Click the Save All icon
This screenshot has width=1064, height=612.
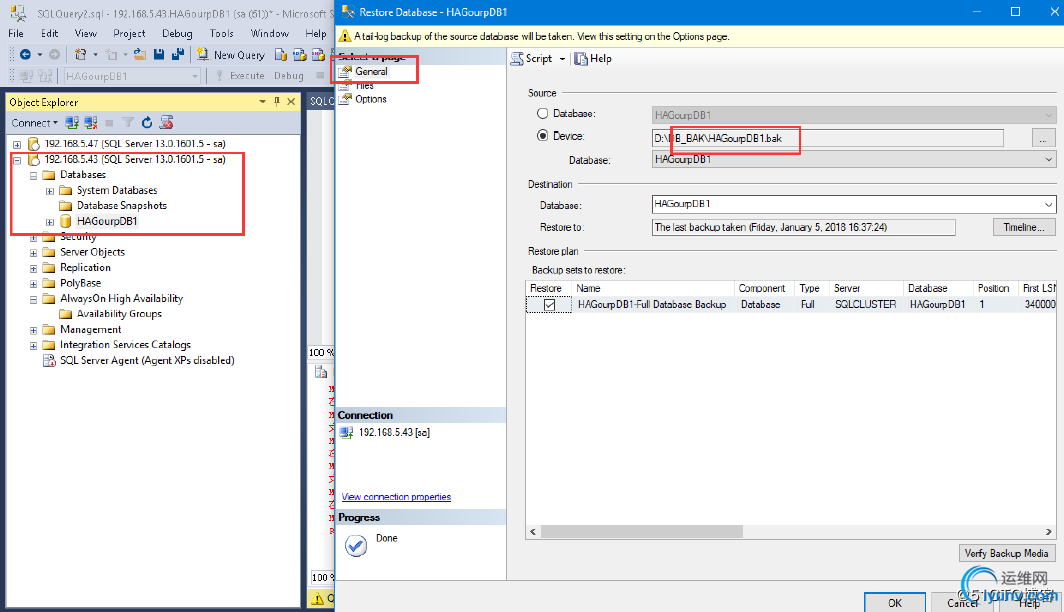[178, 55]
